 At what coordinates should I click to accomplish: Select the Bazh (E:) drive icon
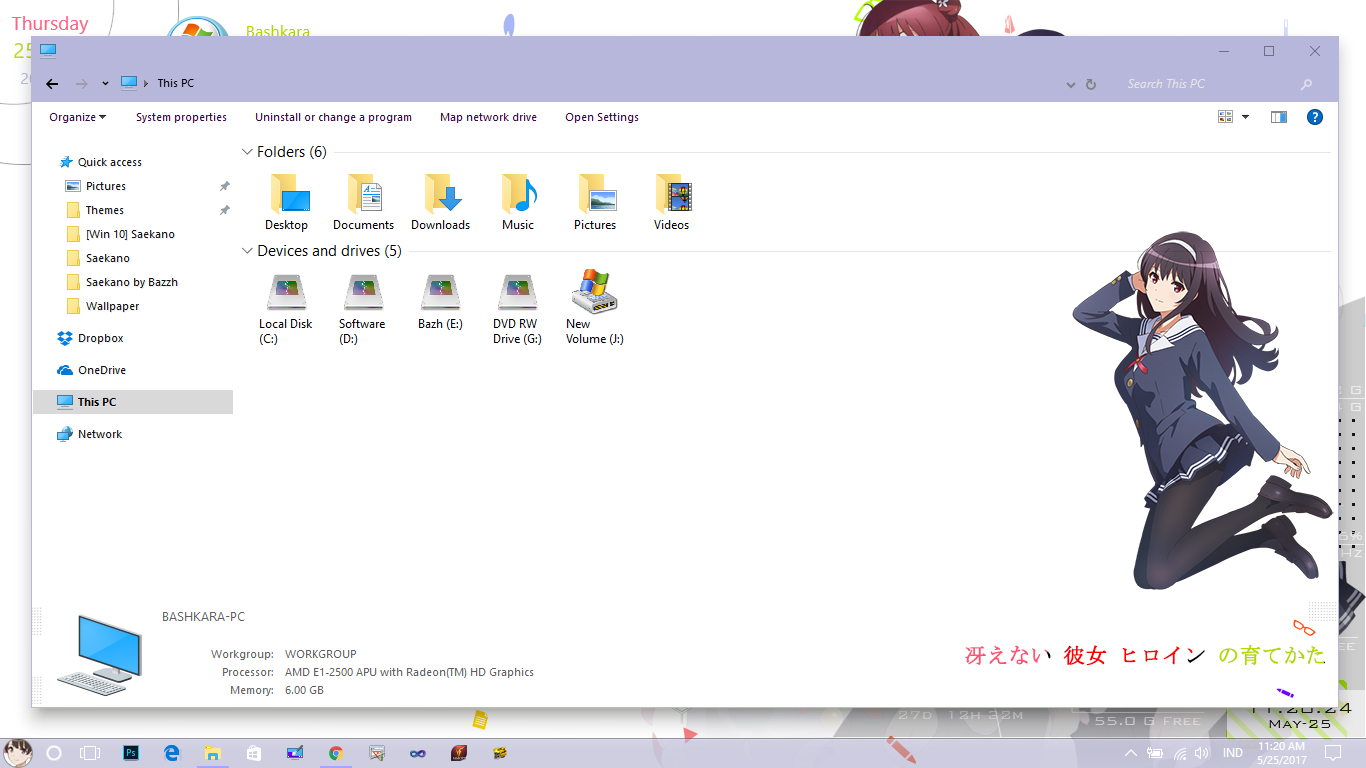(441, 292)
